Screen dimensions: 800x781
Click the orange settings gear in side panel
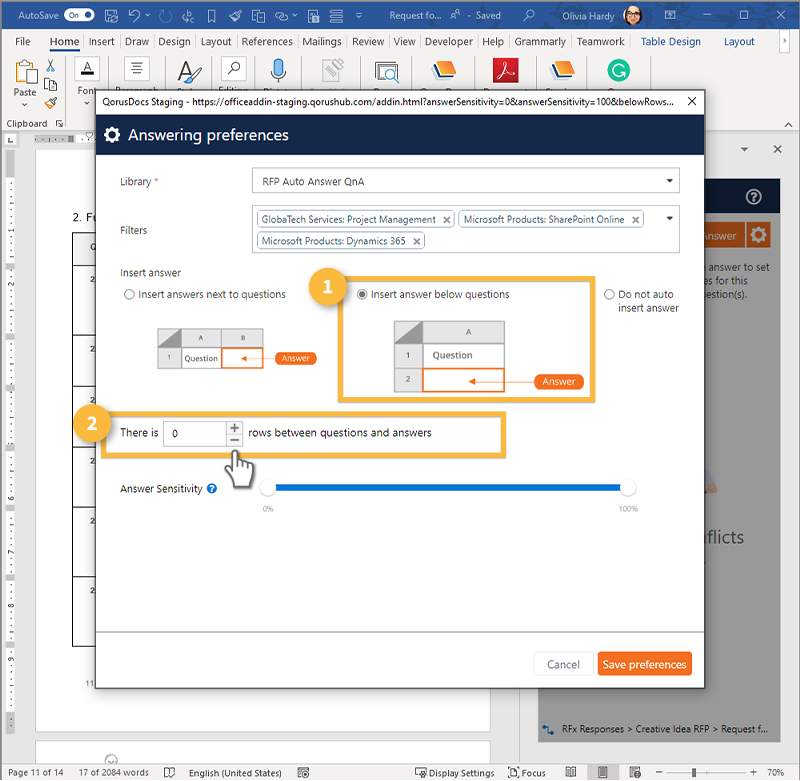tap(758, 235)
